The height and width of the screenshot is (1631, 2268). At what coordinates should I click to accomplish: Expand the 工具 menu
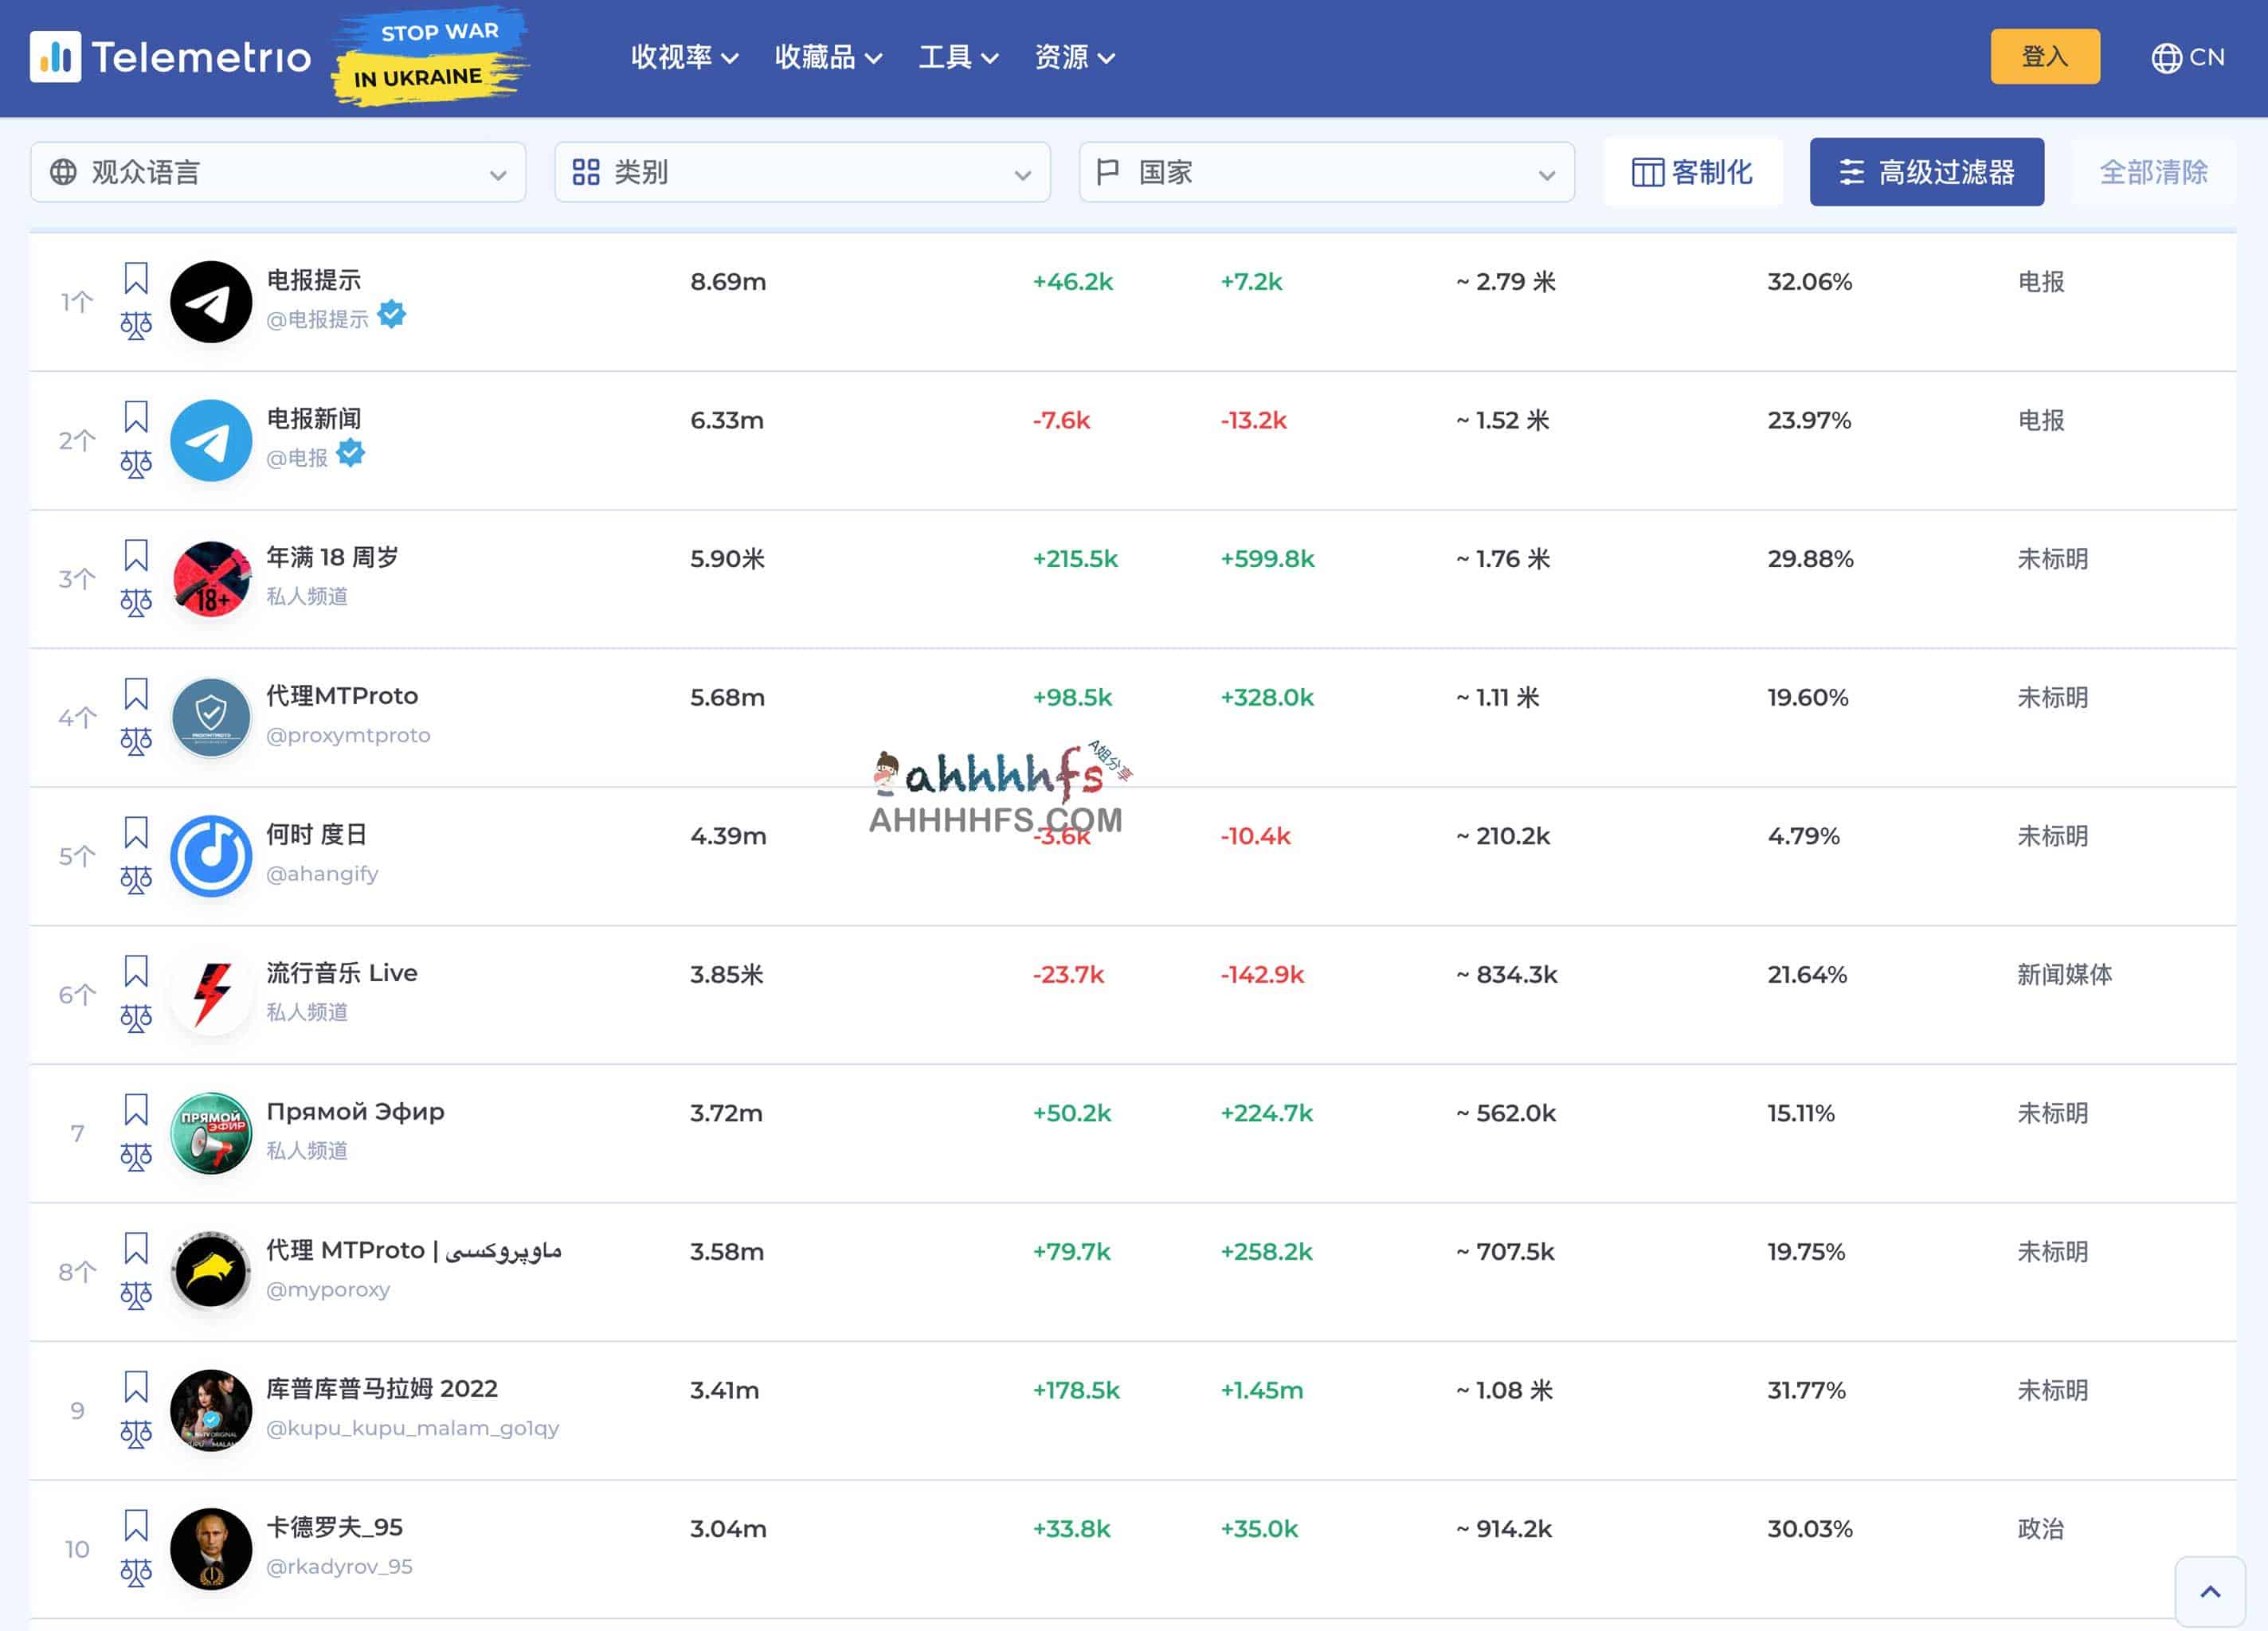point(958,57)
